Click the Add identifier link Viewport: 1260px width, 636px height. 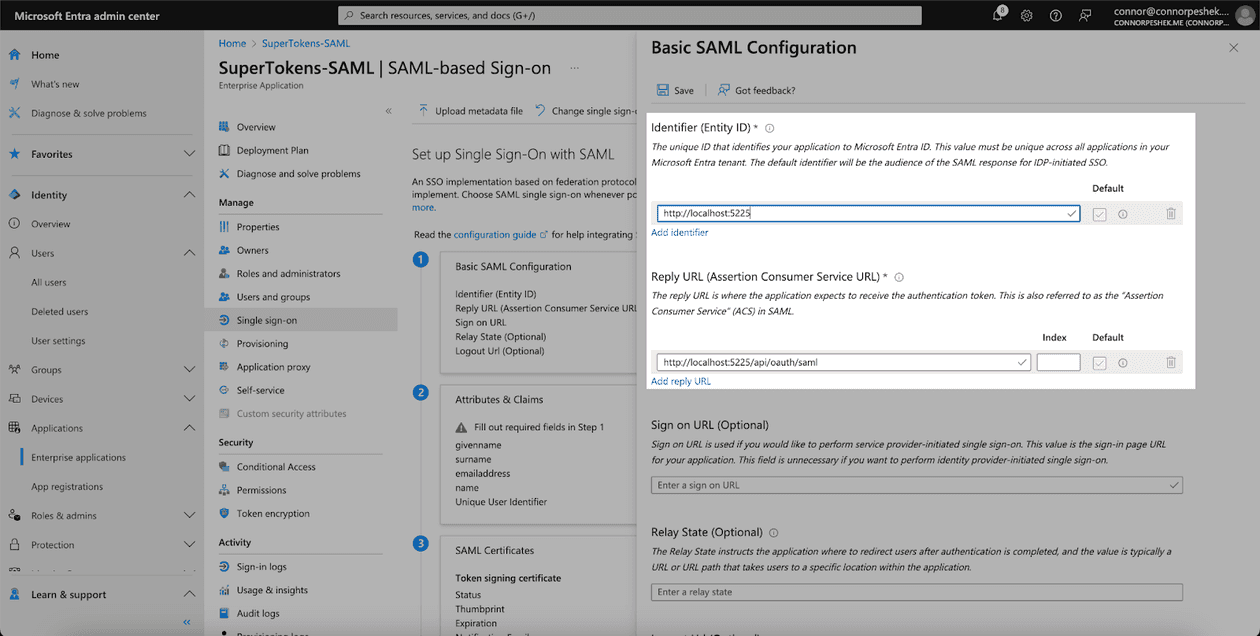[679, 232]
